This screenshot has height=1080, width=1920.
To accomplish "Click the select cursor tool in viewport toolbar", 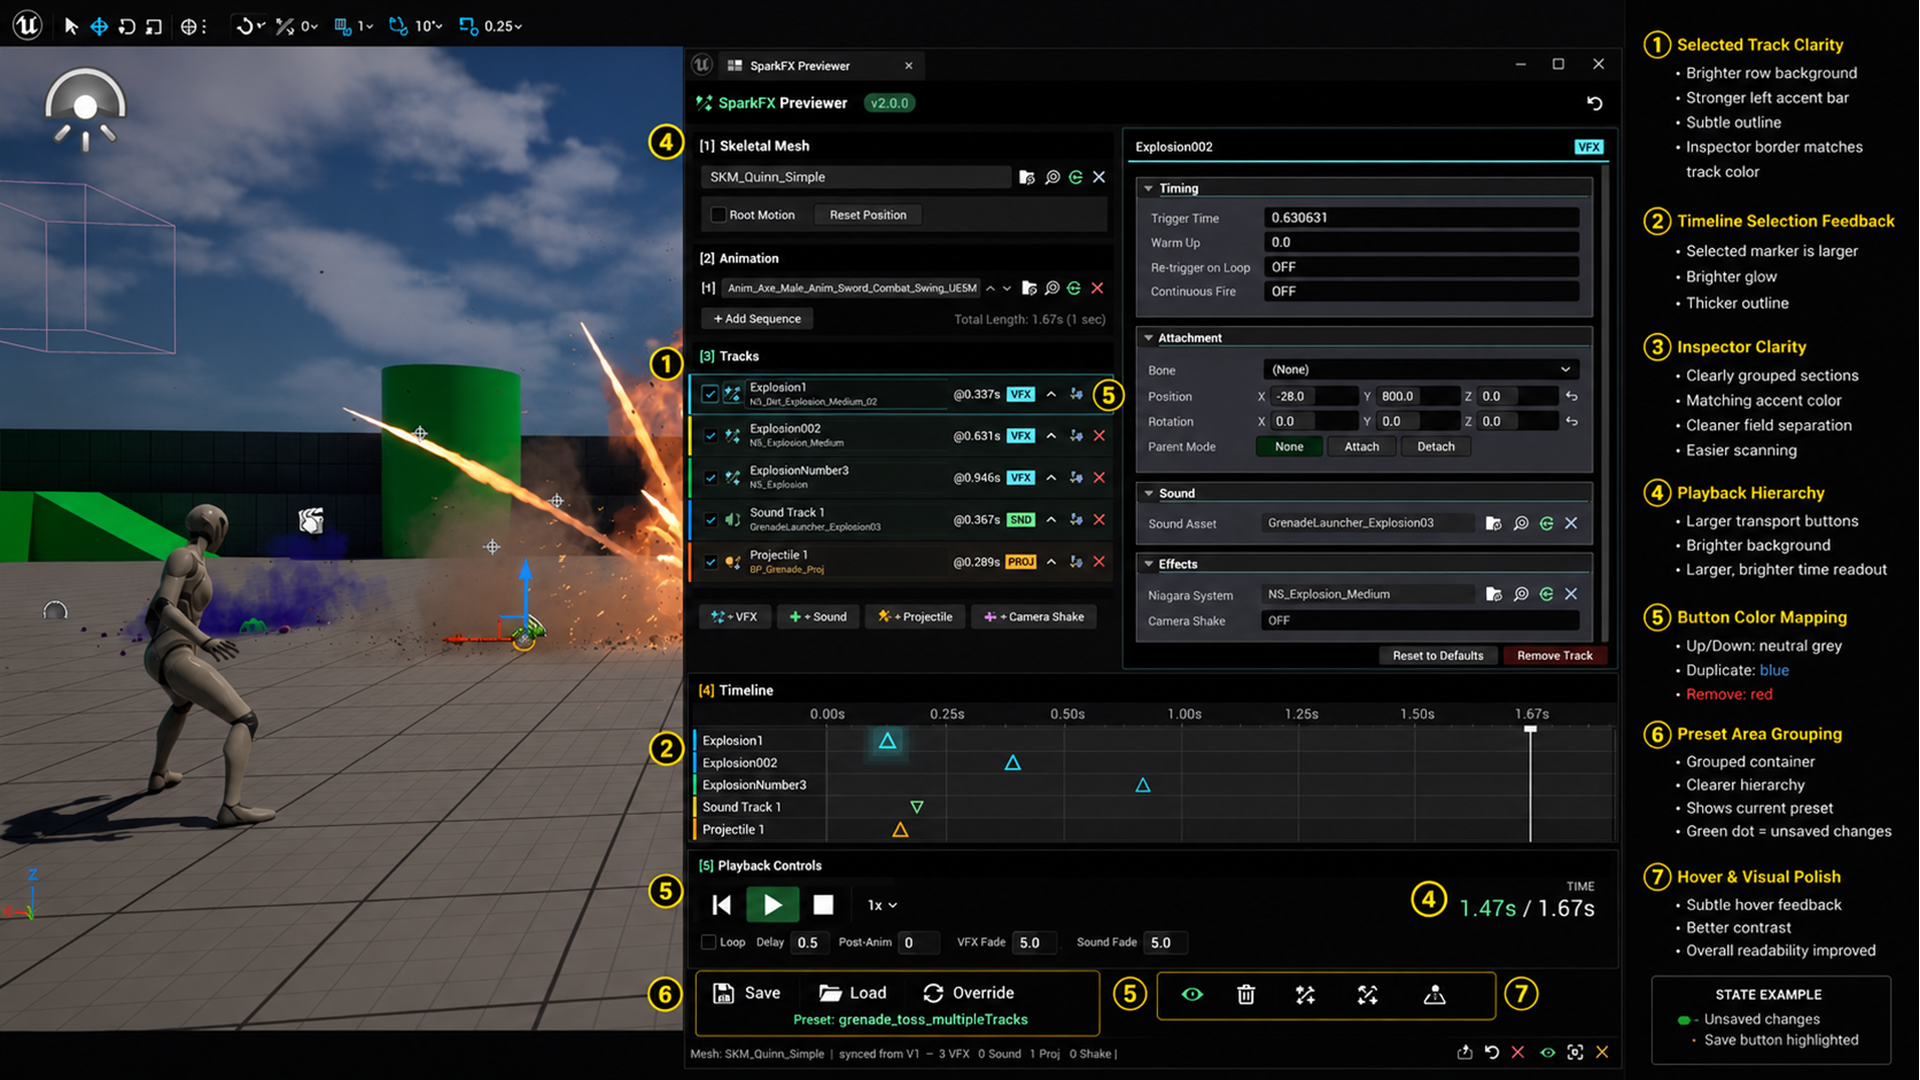I will [x=71, y=26].
